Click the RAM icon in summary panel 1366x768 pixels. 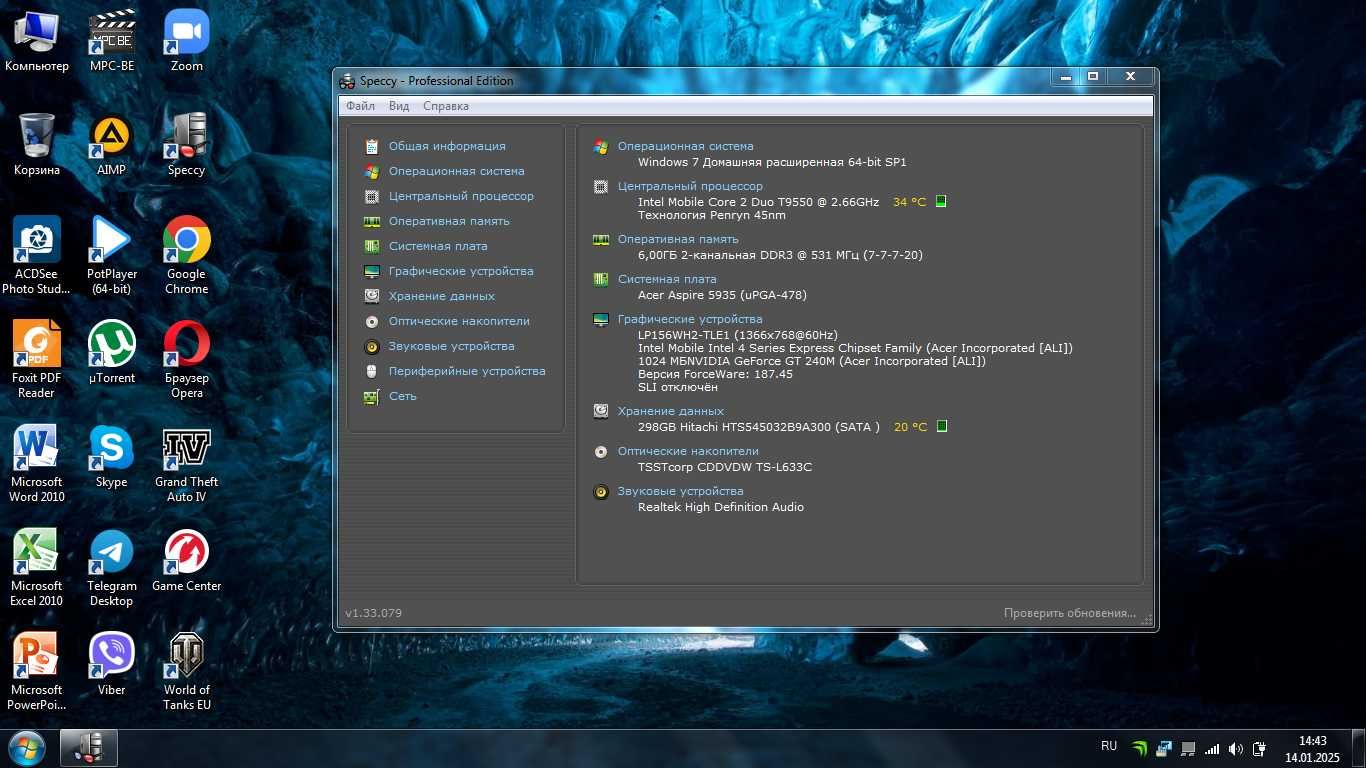tap(601, 239)
